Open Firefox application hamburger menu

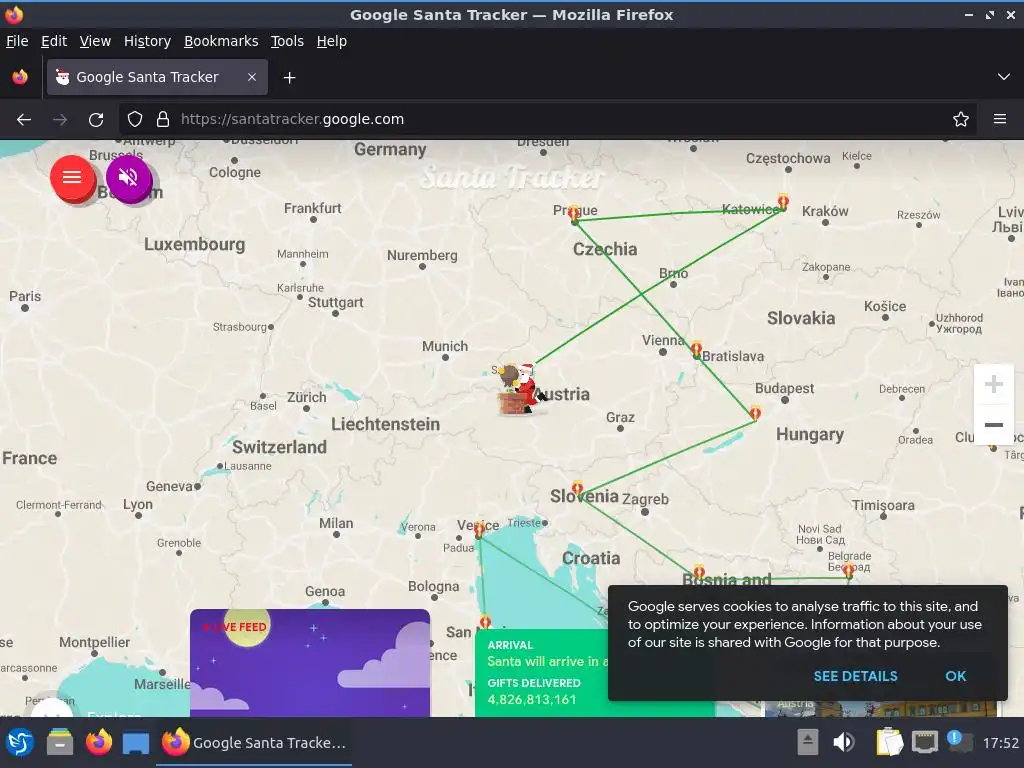[1000, 120]
